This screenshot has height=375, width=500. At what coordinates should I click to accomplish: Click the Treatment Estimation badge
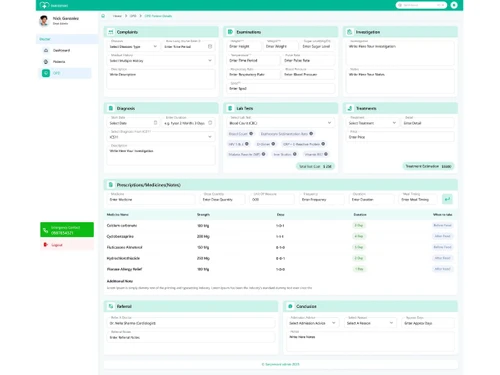click(428, 166)
